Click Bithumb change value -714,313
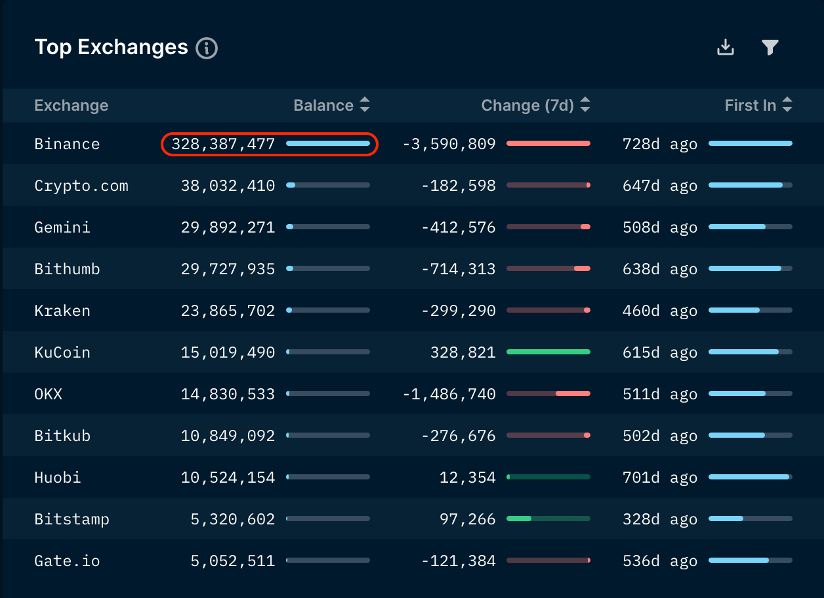 458,269
